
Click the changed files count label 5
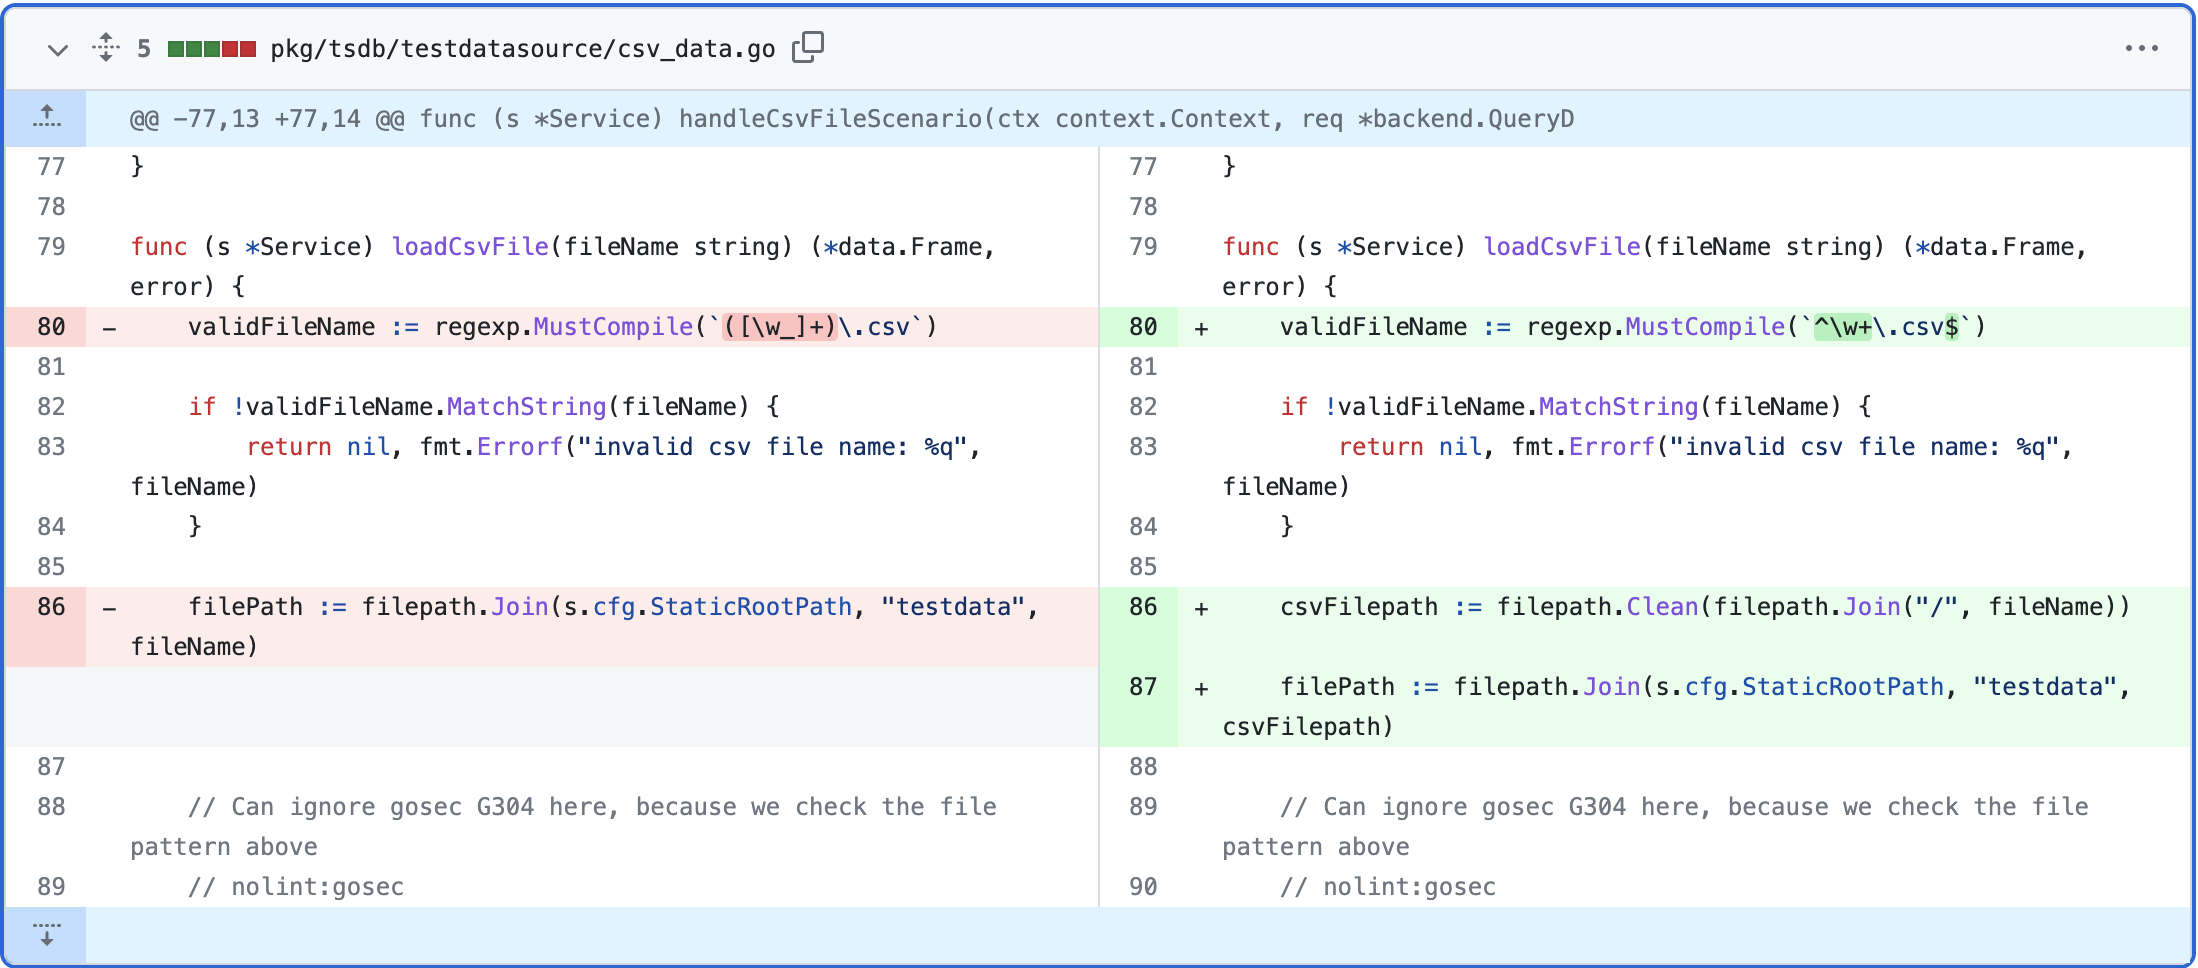pos(144,47)
